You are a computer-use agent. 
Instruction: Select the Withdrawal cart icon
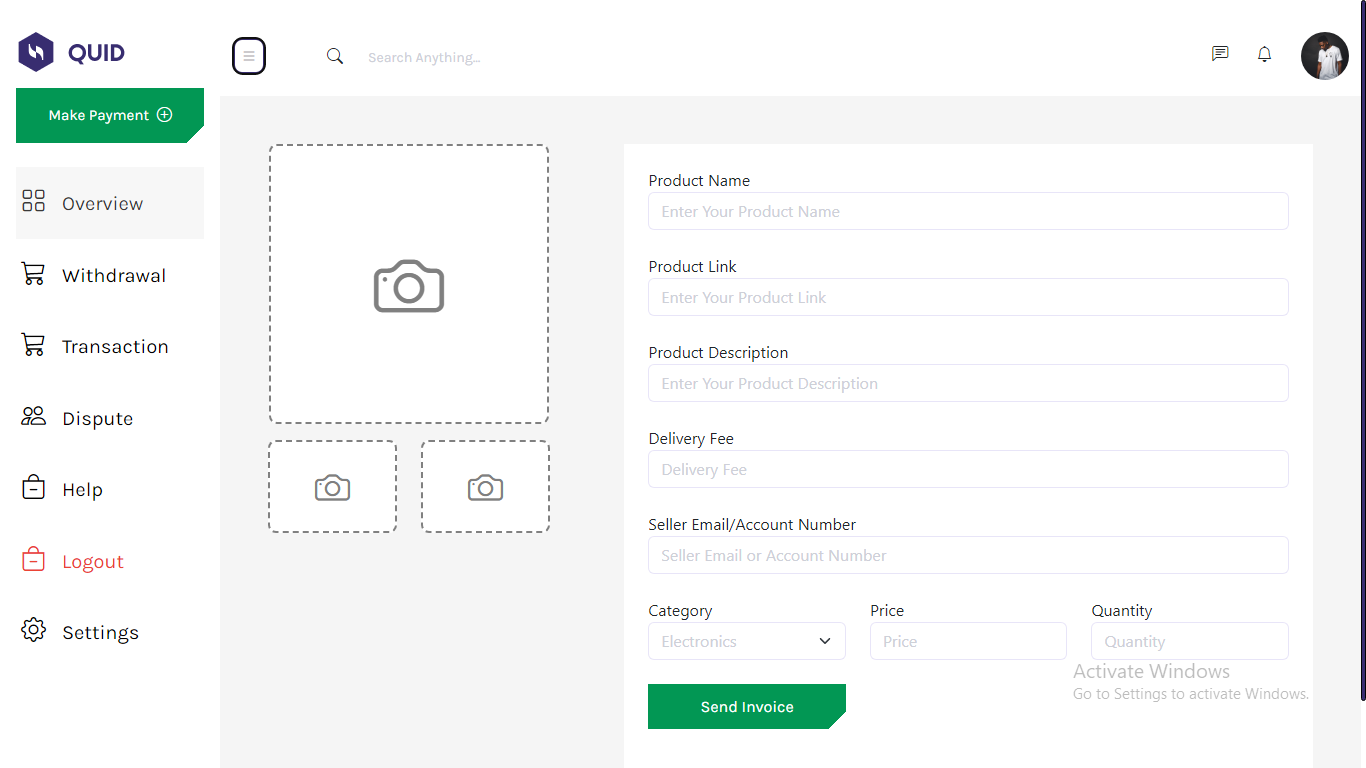click(x=33, y=274)
